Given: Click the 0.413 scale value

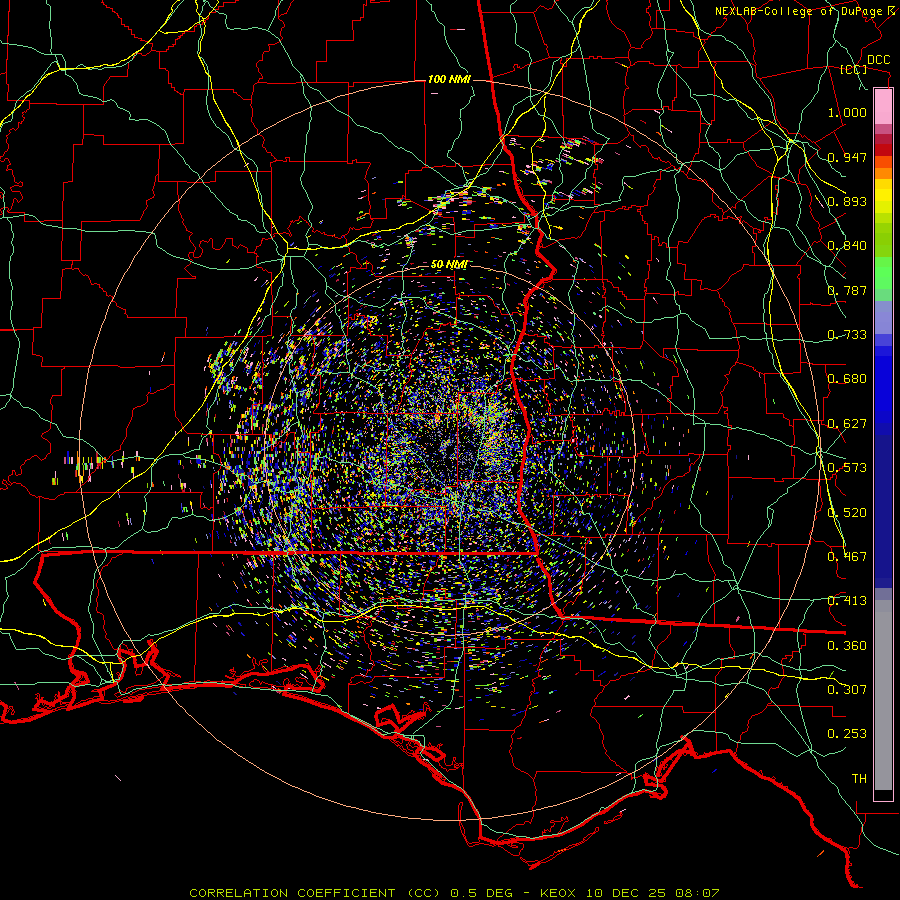Looking at the screenshot, I should pyautogui.click(x=847, y=601).
